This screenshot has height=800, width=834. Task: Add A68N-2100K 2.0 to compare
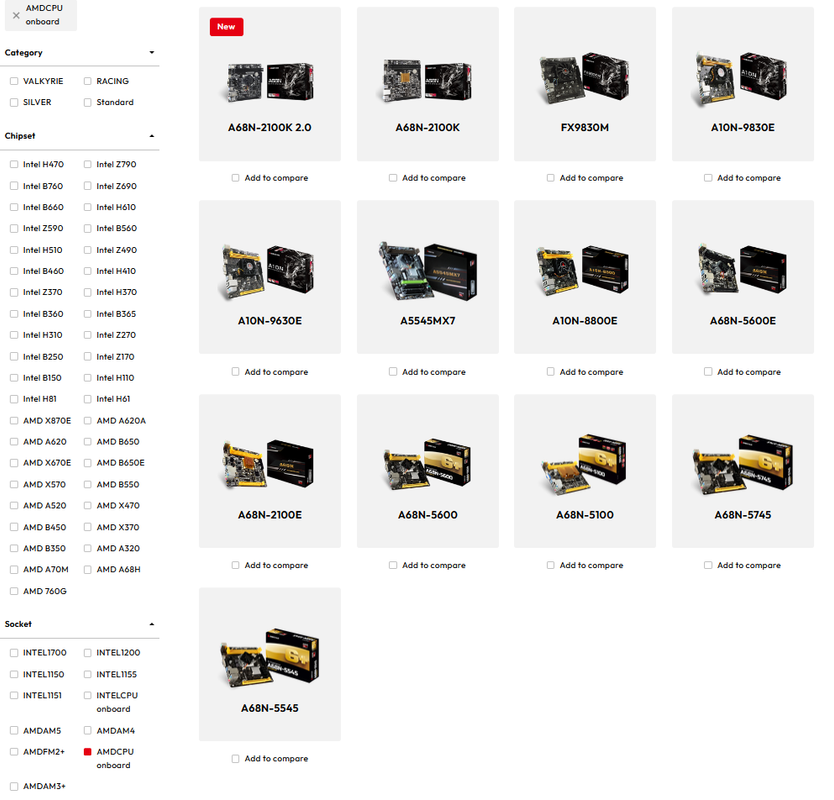pos(235,178)
